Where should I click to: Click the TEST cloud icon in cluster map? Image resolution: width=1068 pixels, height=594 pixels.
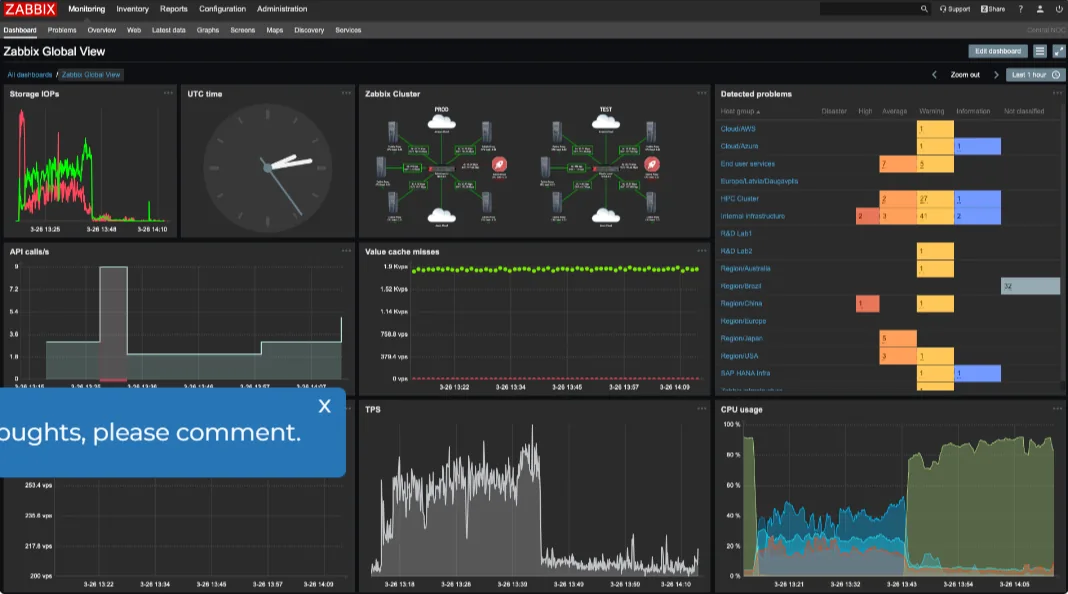point(606,123)
